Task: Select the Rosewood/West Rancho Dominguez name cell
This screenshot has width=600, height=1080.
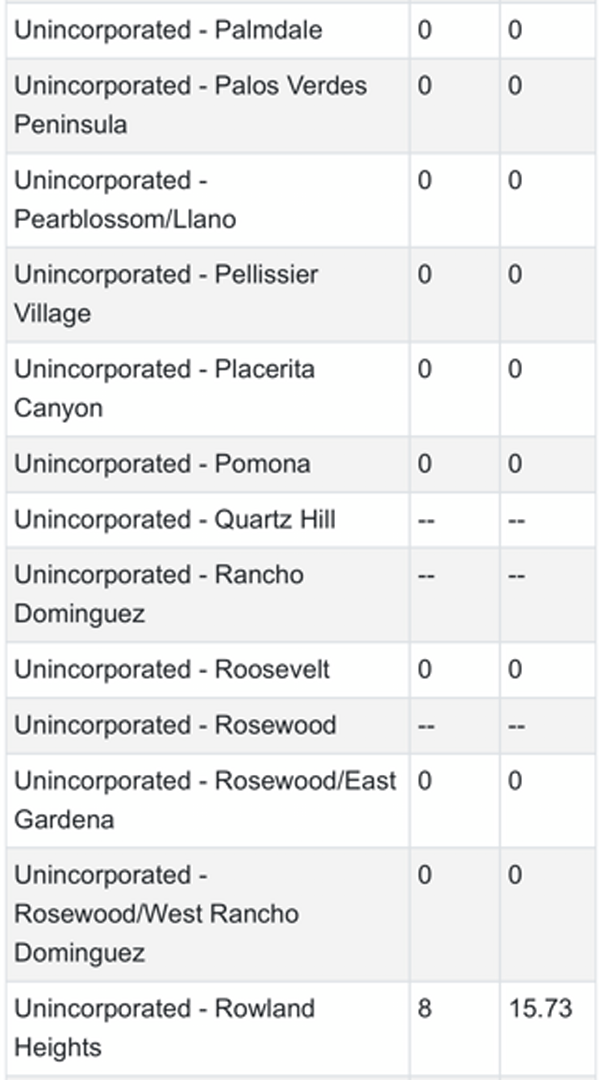Action: coord(156,914)
